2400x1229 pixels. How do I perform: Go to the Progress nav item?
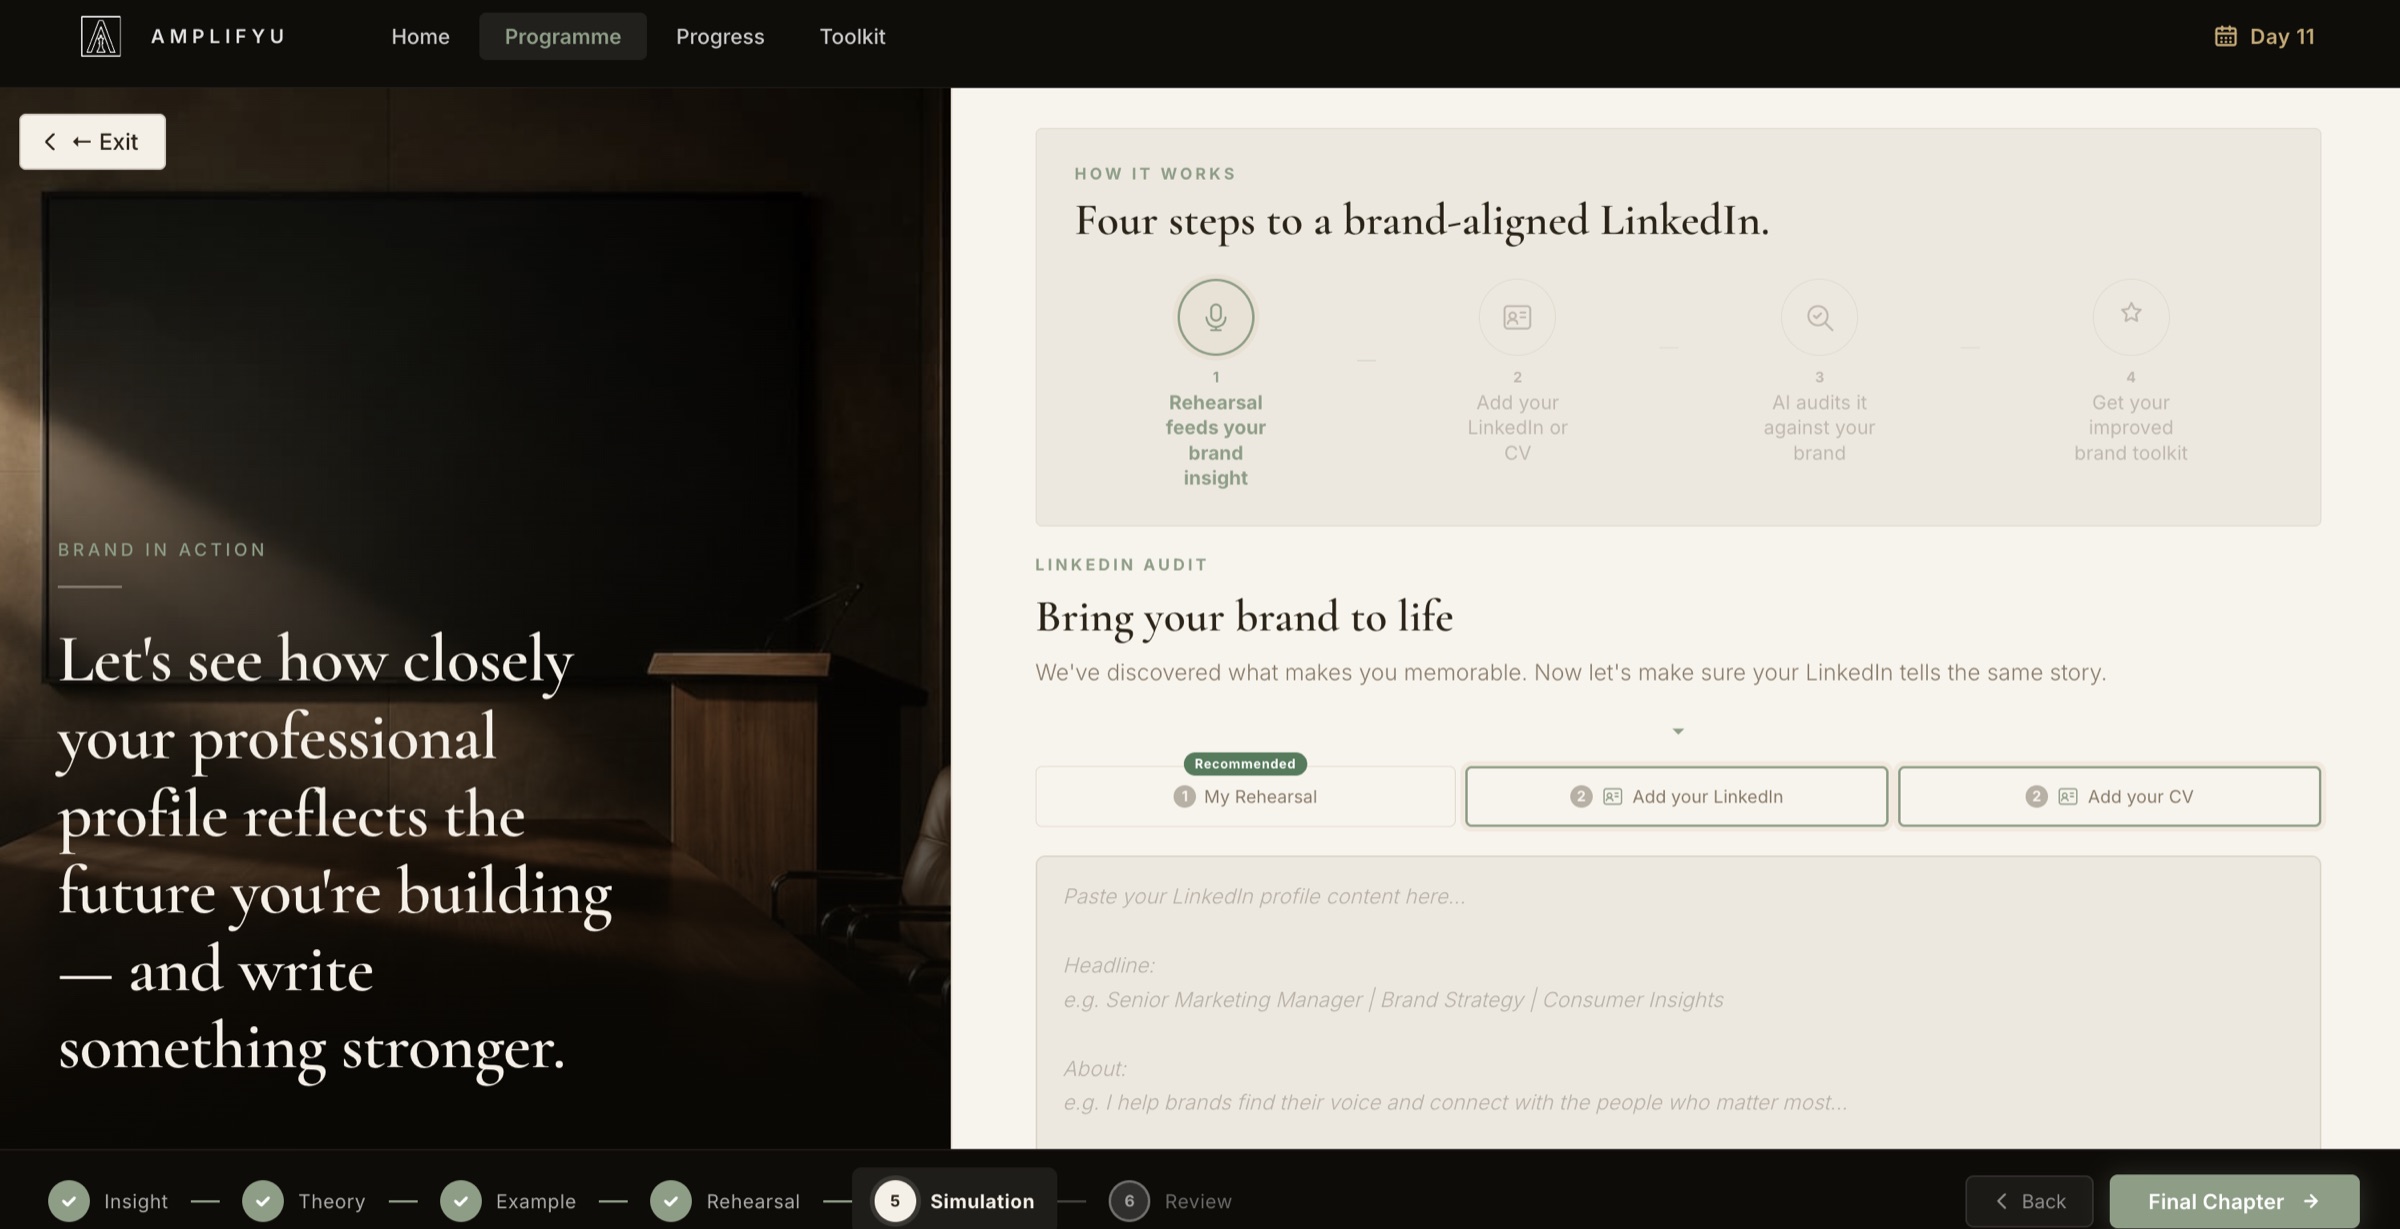[x=720, y=37]
